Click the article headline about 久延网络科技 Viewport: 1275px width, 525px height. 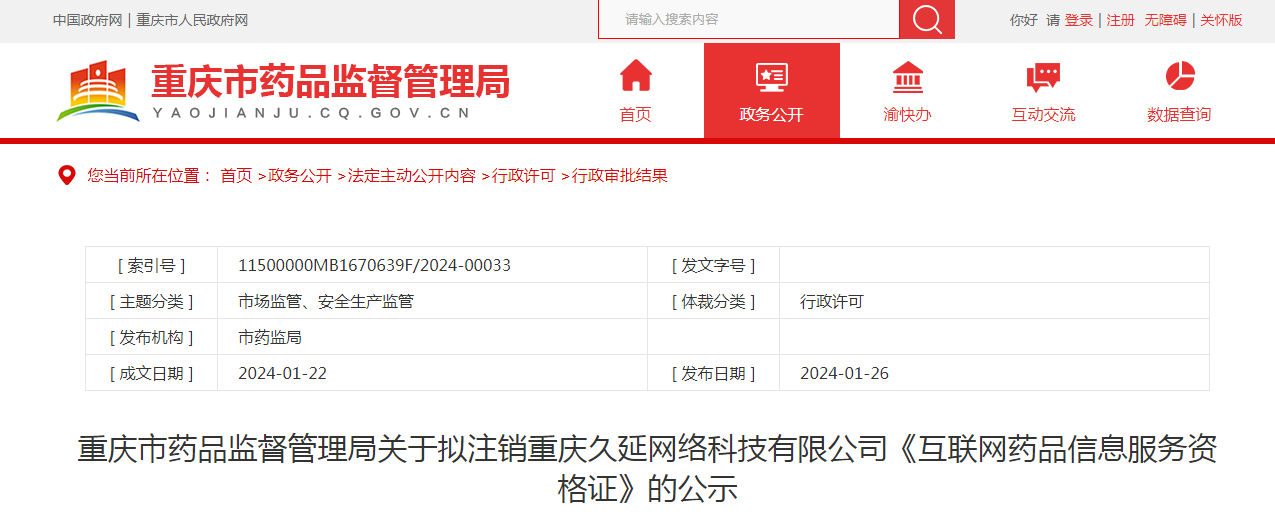click(647, 469)
